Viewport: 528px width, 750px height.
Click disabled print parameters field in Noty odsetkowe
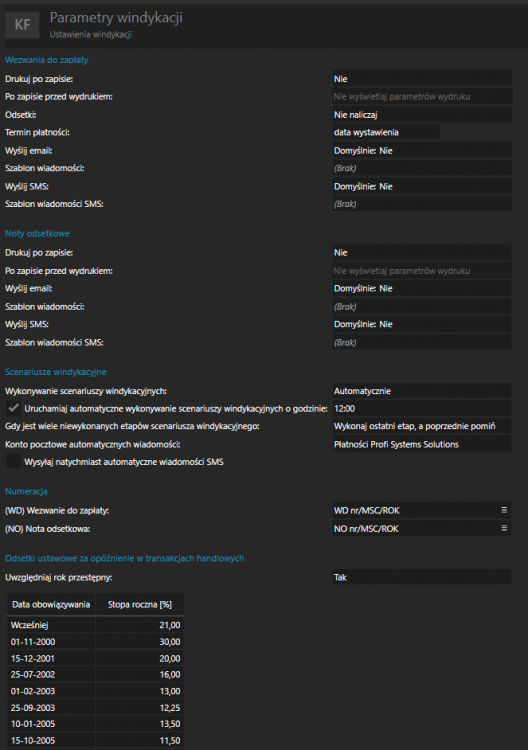click(422, 271)
